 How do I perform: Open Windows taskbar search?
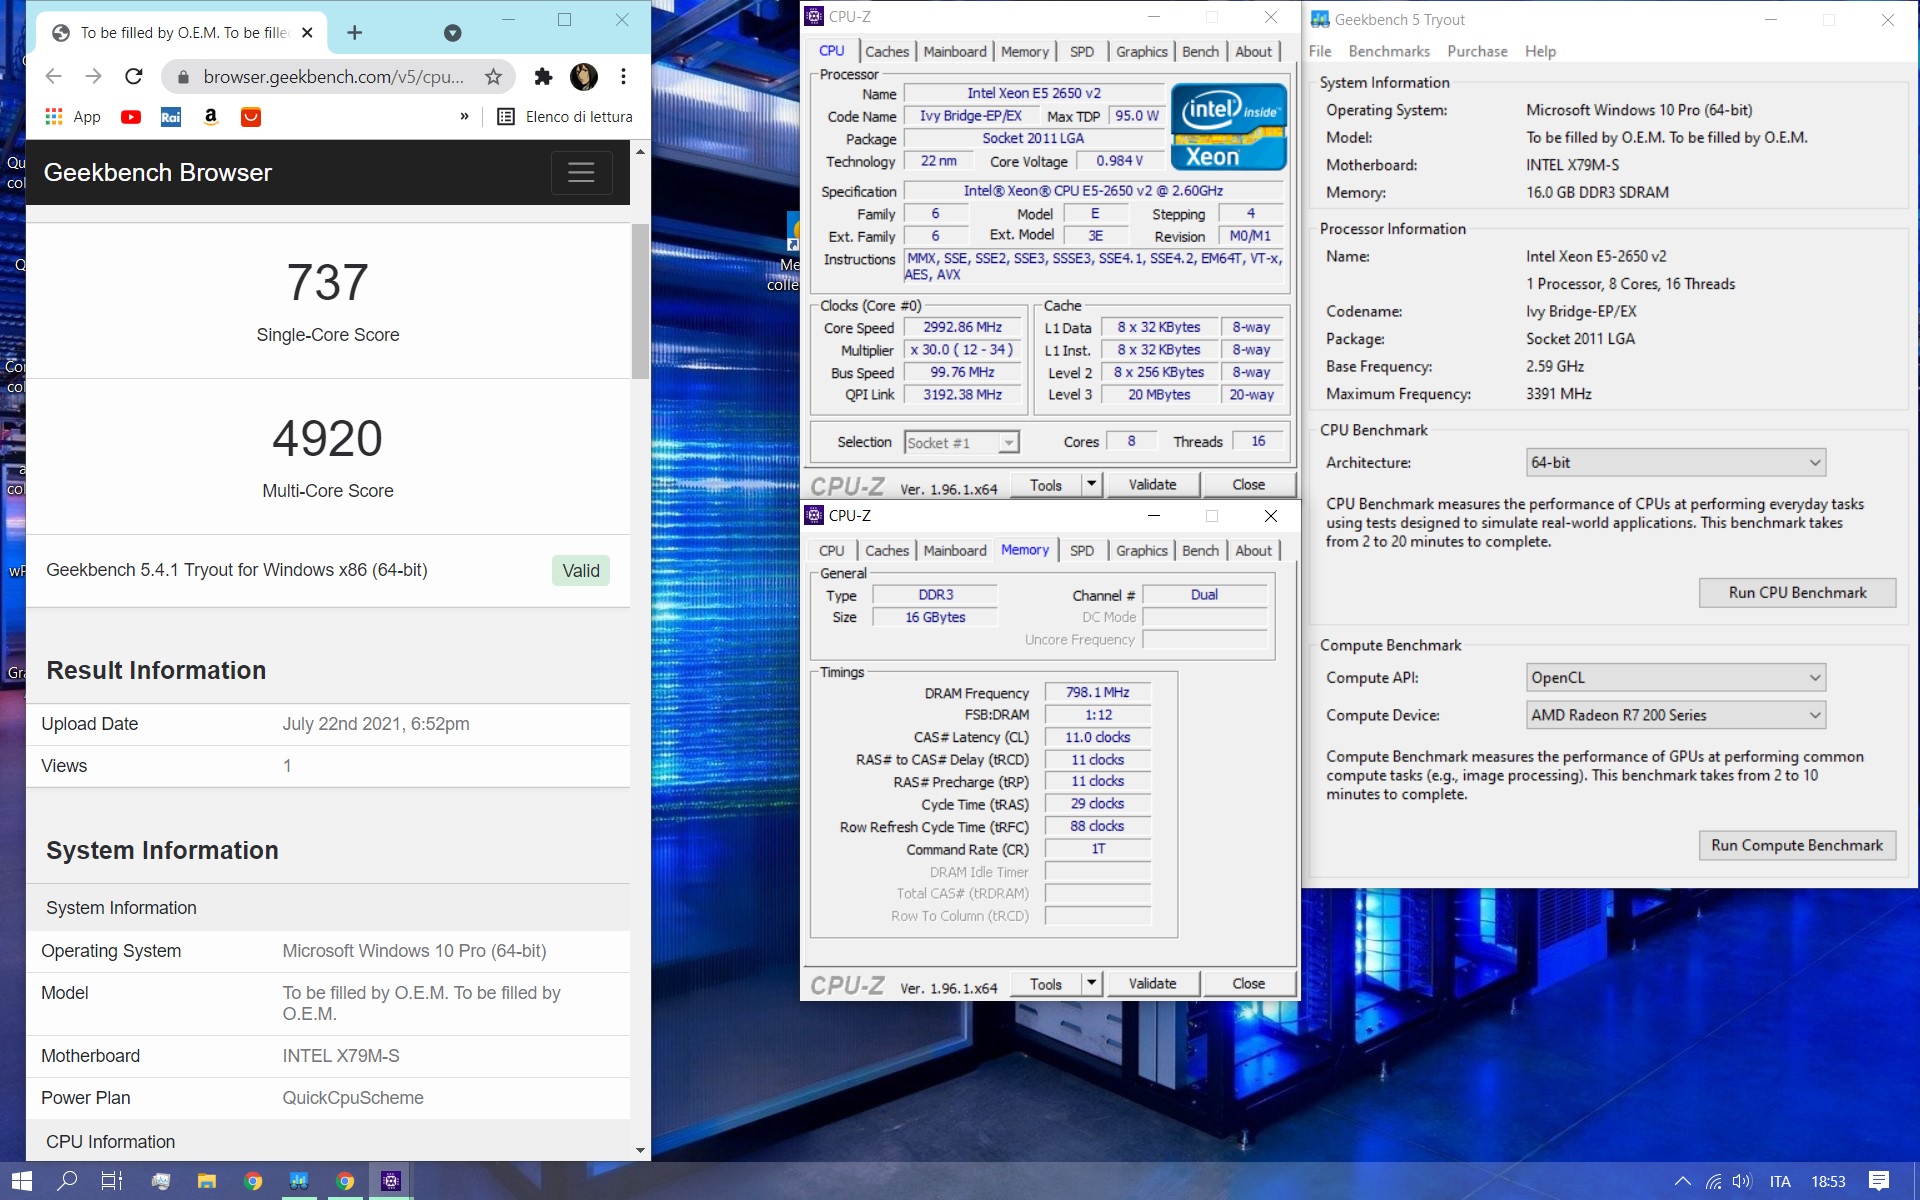pos(67,1181)
